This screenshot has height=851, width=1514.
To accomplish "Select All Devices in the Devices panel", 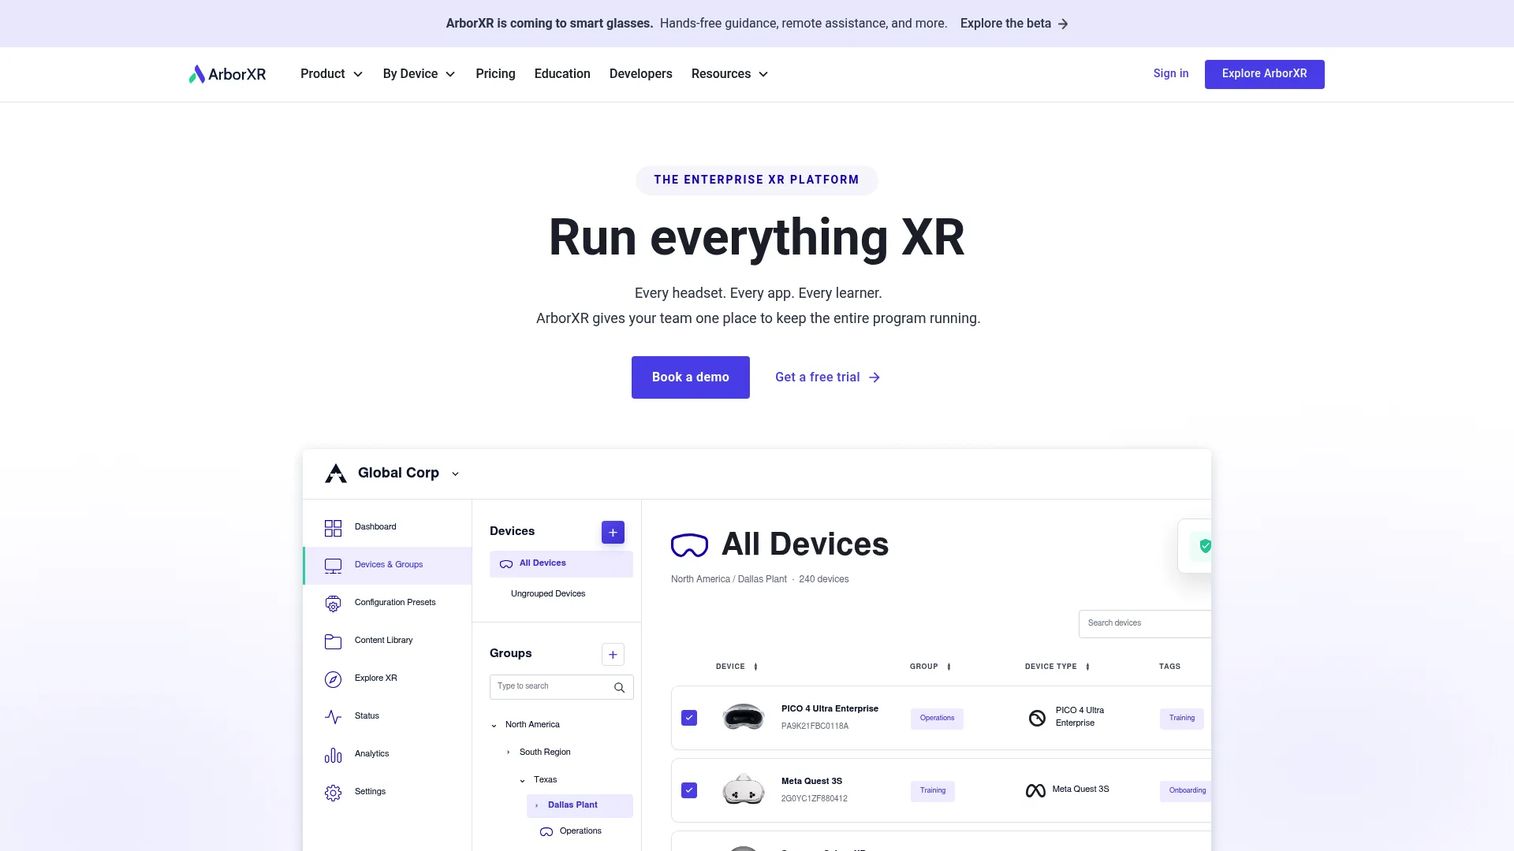I will pos(561,564).
